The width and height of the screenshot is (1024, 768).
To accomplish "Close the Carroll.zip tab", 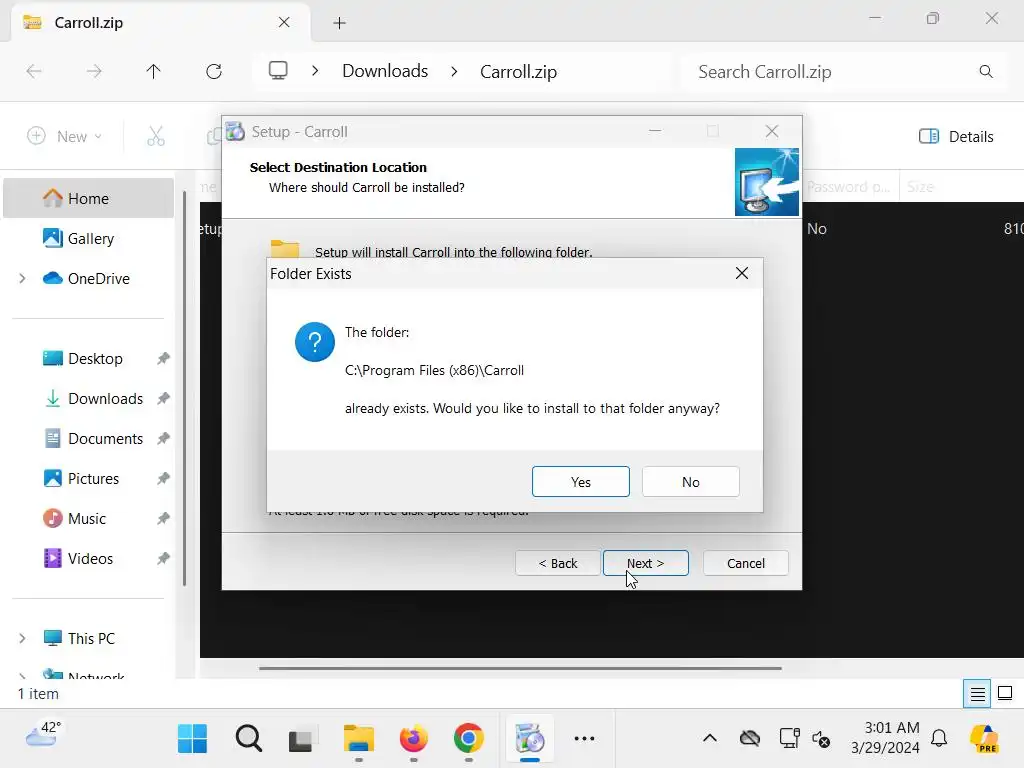I will point(284,22).
